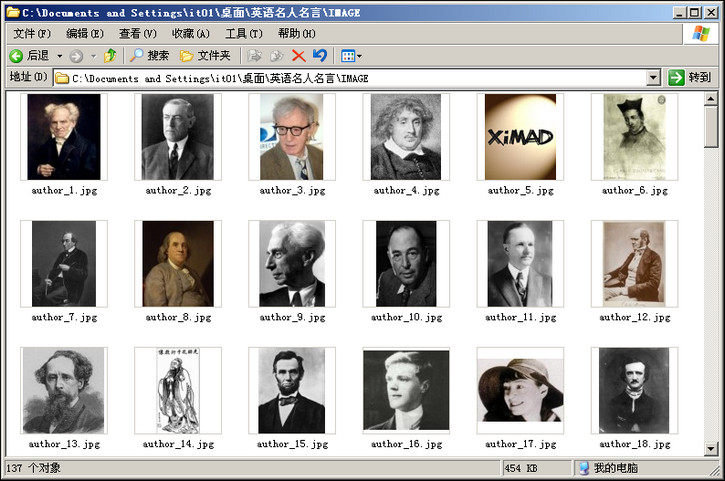Viewport: 725px width, 481px height.
Task: Click the file name author_1.jpg
Action: (64, 191)
